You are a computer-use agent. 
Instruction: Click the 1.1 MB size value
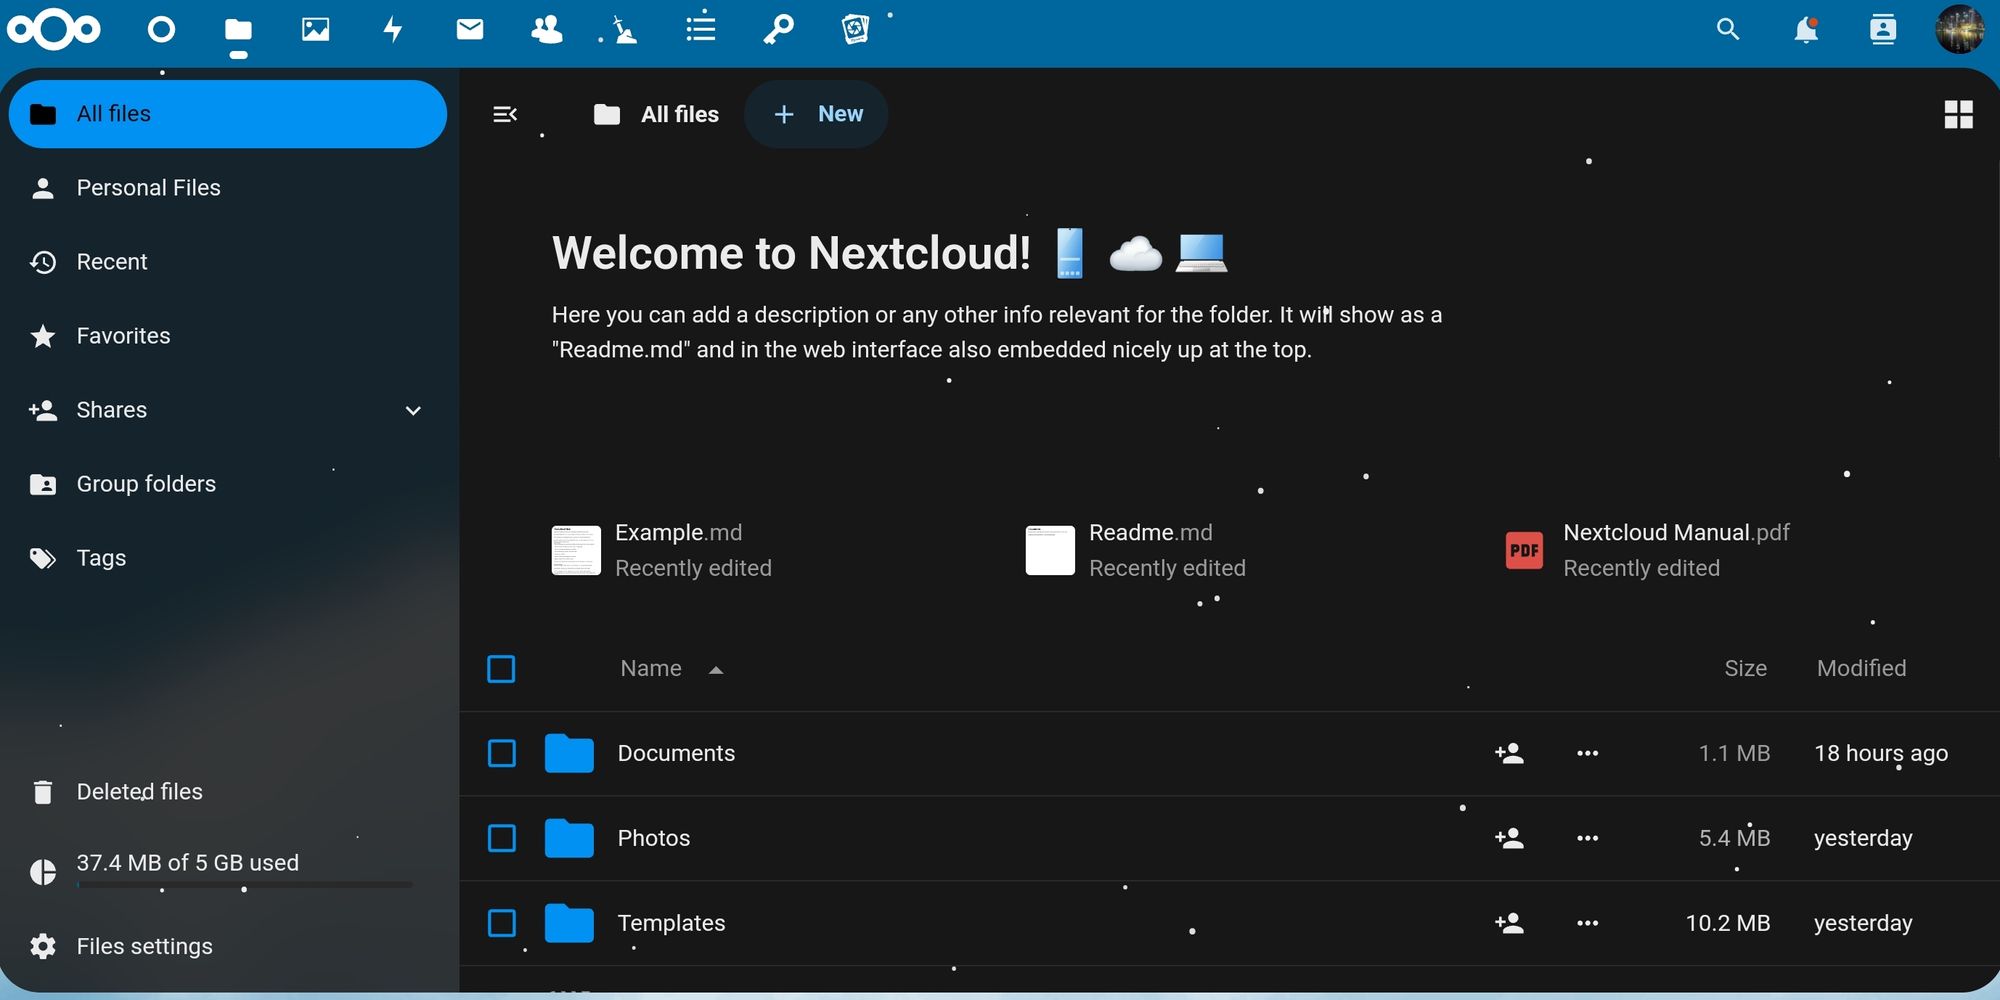pos(1734,753)
